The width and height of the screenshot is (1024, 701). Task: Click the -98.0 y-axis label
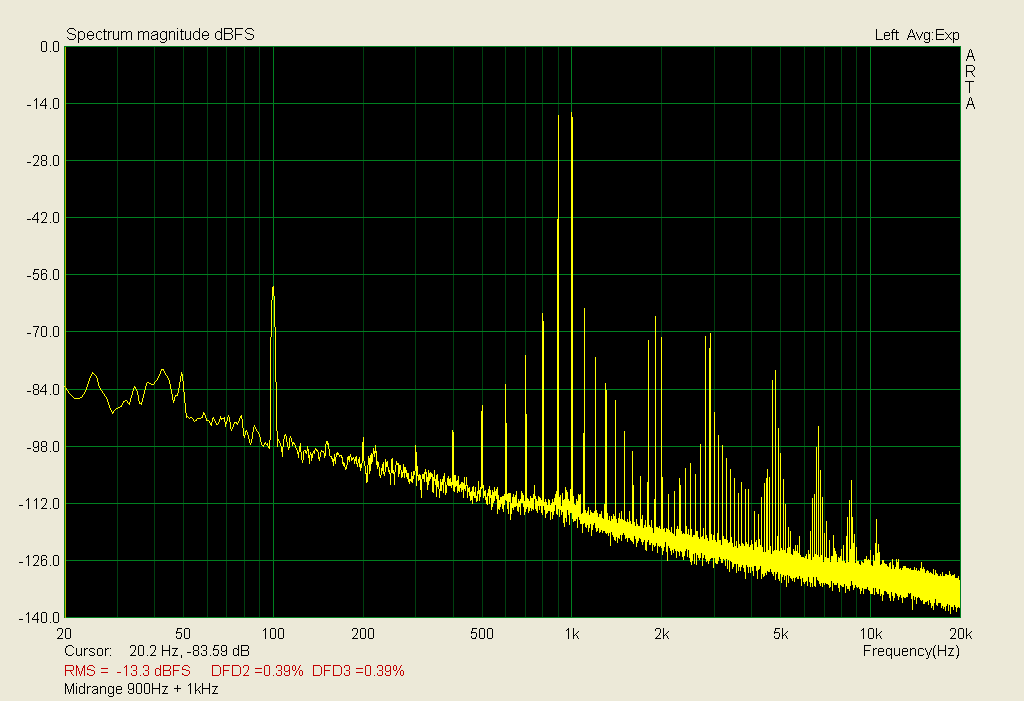pos(43,447)
